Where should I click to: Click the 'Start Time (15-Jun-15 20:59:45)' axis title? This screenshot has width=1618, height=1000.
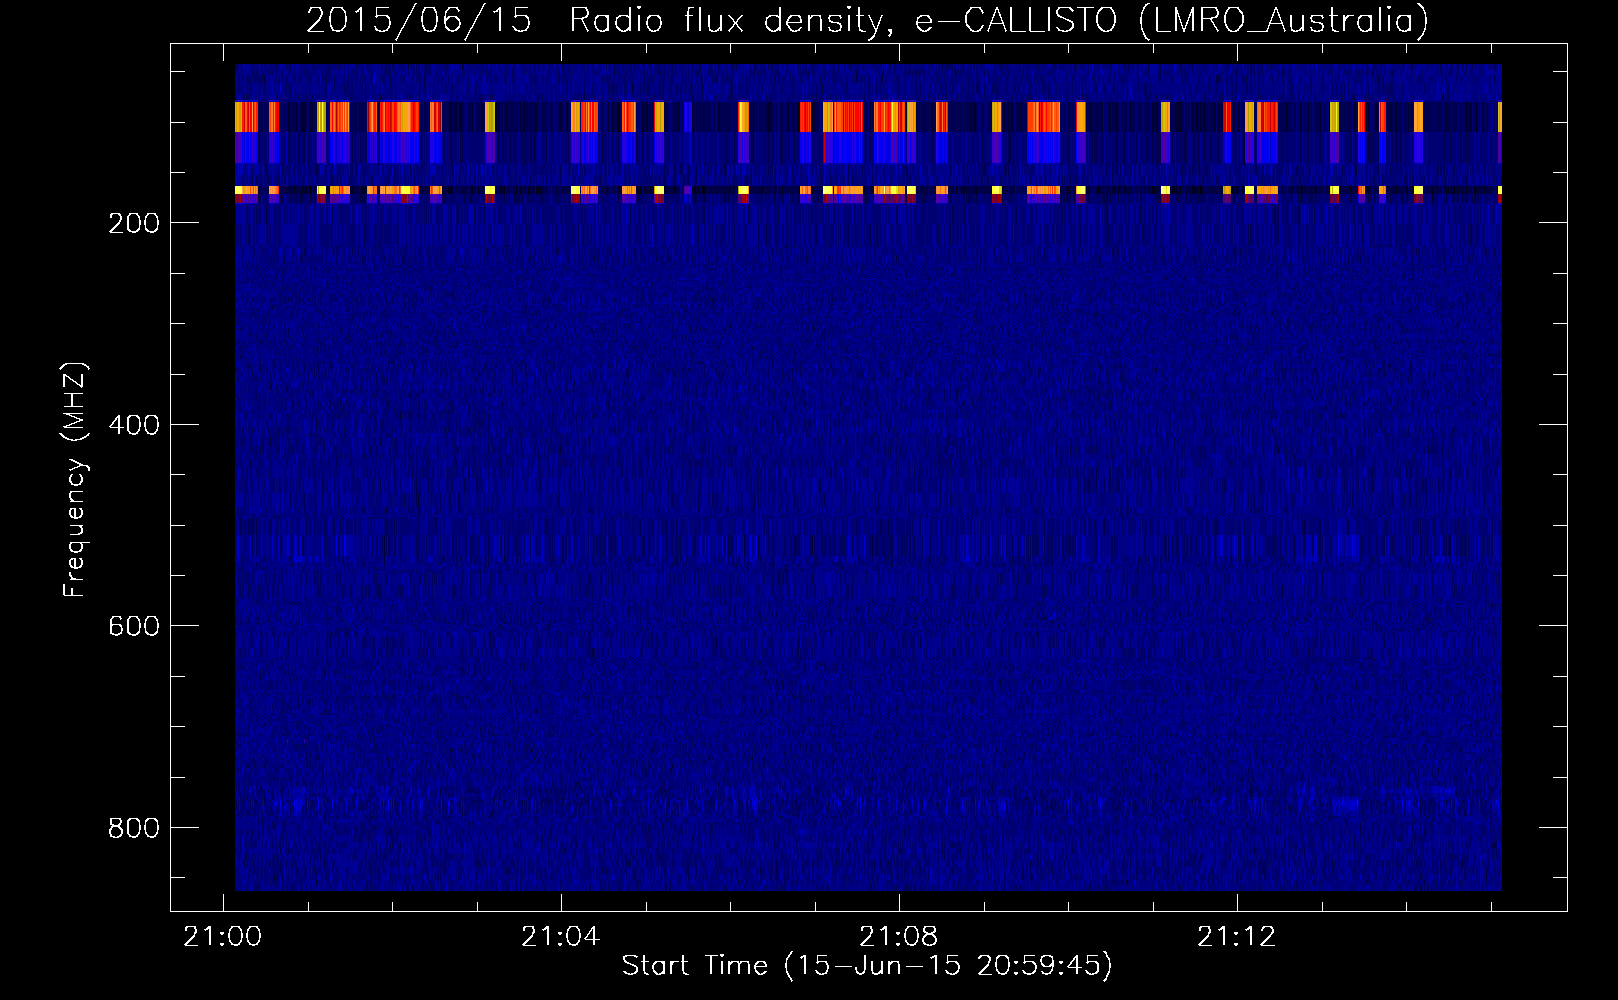click(867, 966)
